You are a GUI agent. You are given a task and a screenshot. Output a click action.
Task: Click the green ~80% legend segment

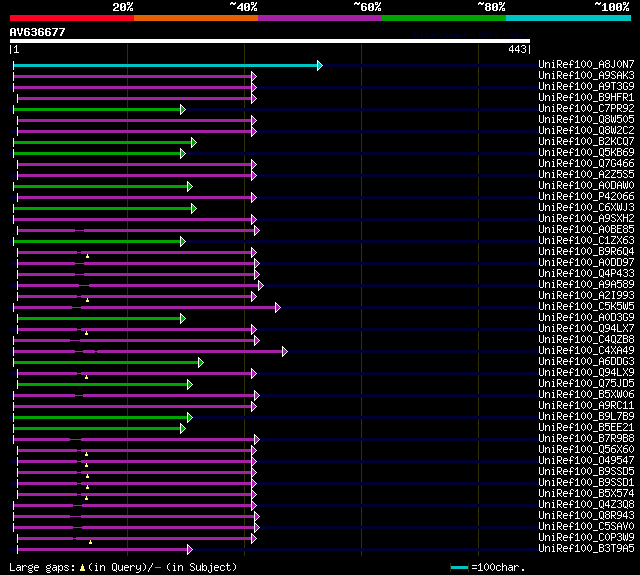tap(444, 18)
